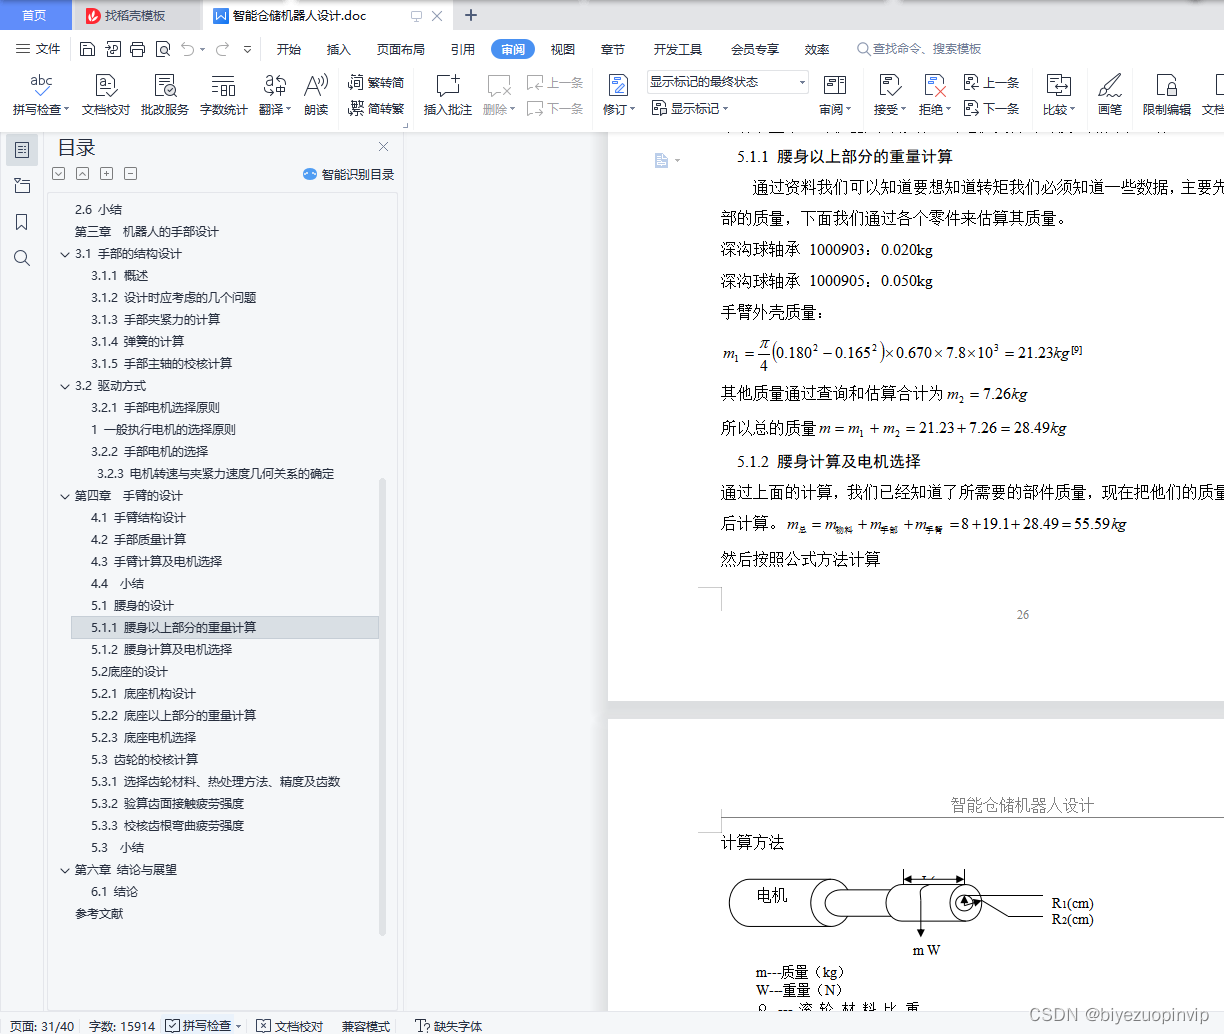Click 字数: 15914 in status bar
This screenshot has height=1034, width=1224.
click(122, 1026)
